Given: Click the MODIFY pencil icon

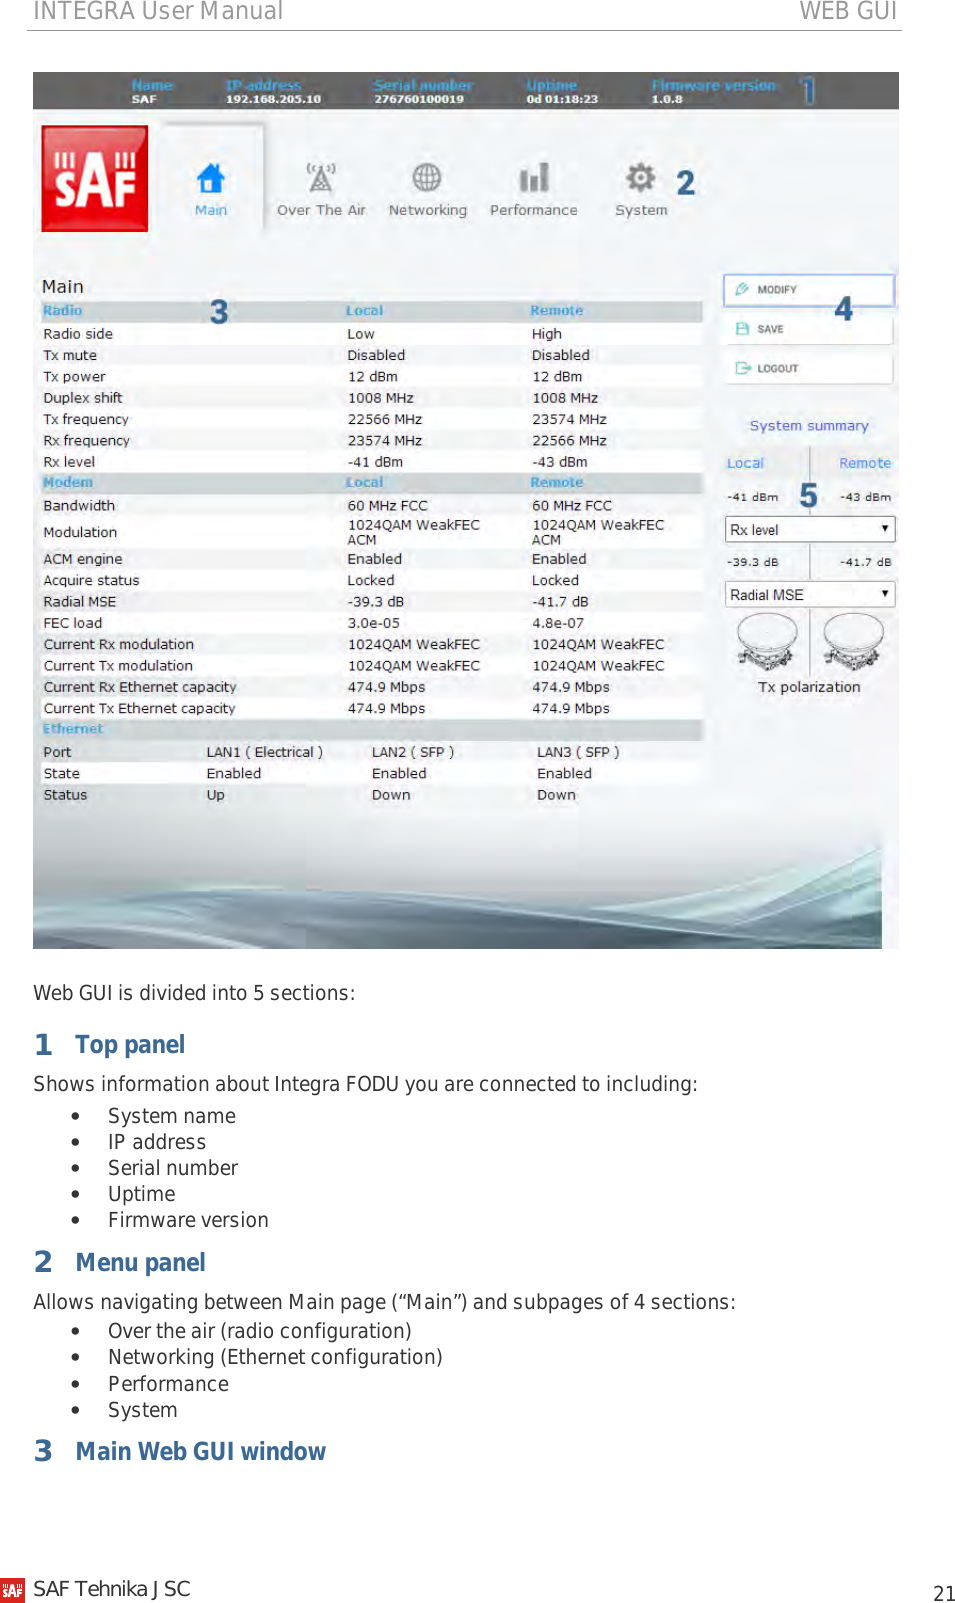Looking at the screenshot, I should tap(742, 289).
